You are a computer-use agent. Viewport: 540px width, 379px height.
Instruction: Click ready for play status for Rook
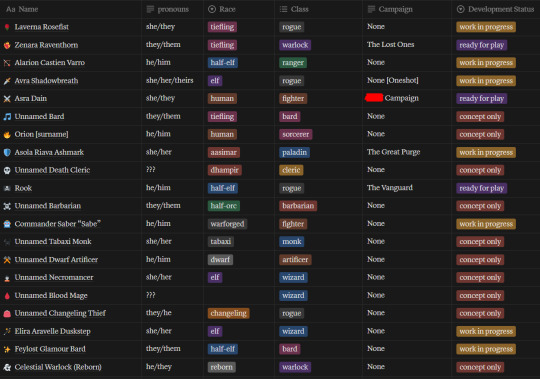(x=481, y=188)
